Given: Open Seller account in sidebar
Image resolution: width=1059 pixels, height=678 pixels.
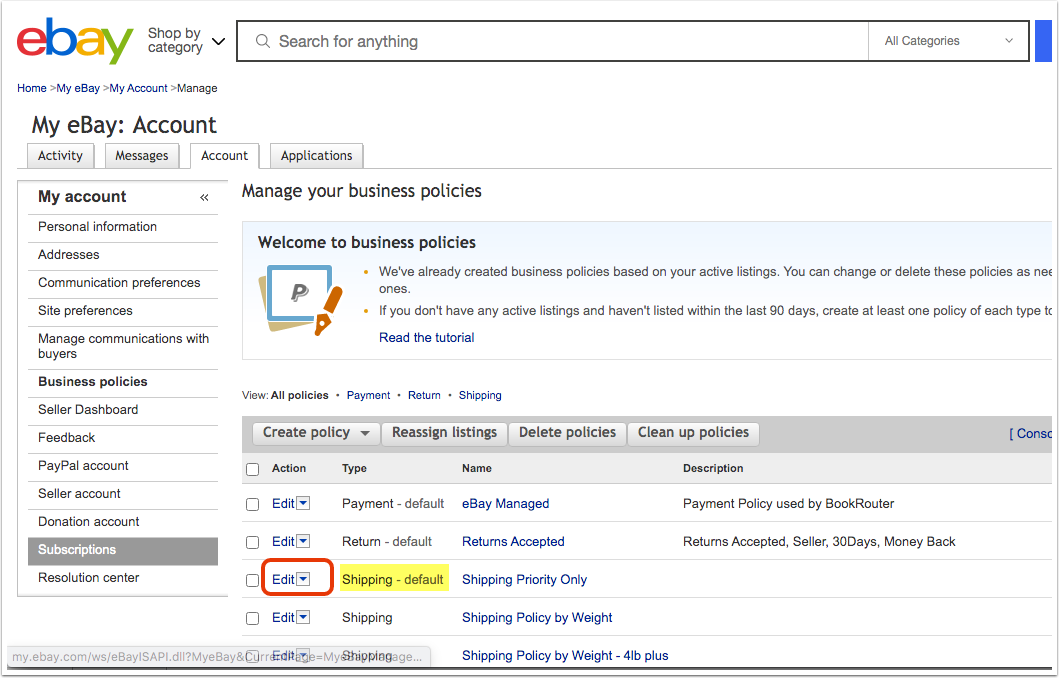Looking at the screenshot, I should 79,494.
